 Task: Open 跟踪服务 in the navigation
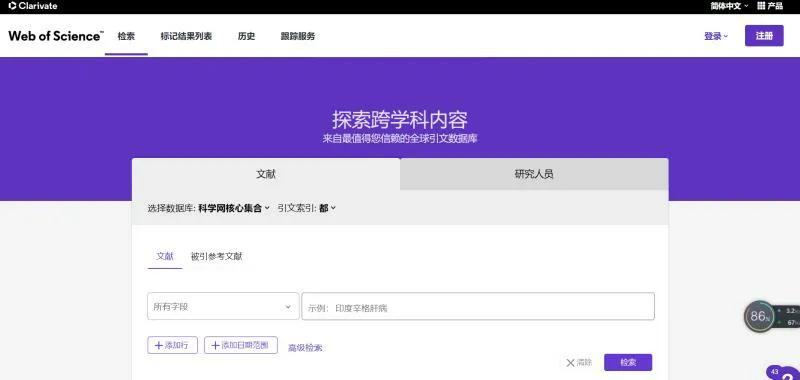(298, 36)
